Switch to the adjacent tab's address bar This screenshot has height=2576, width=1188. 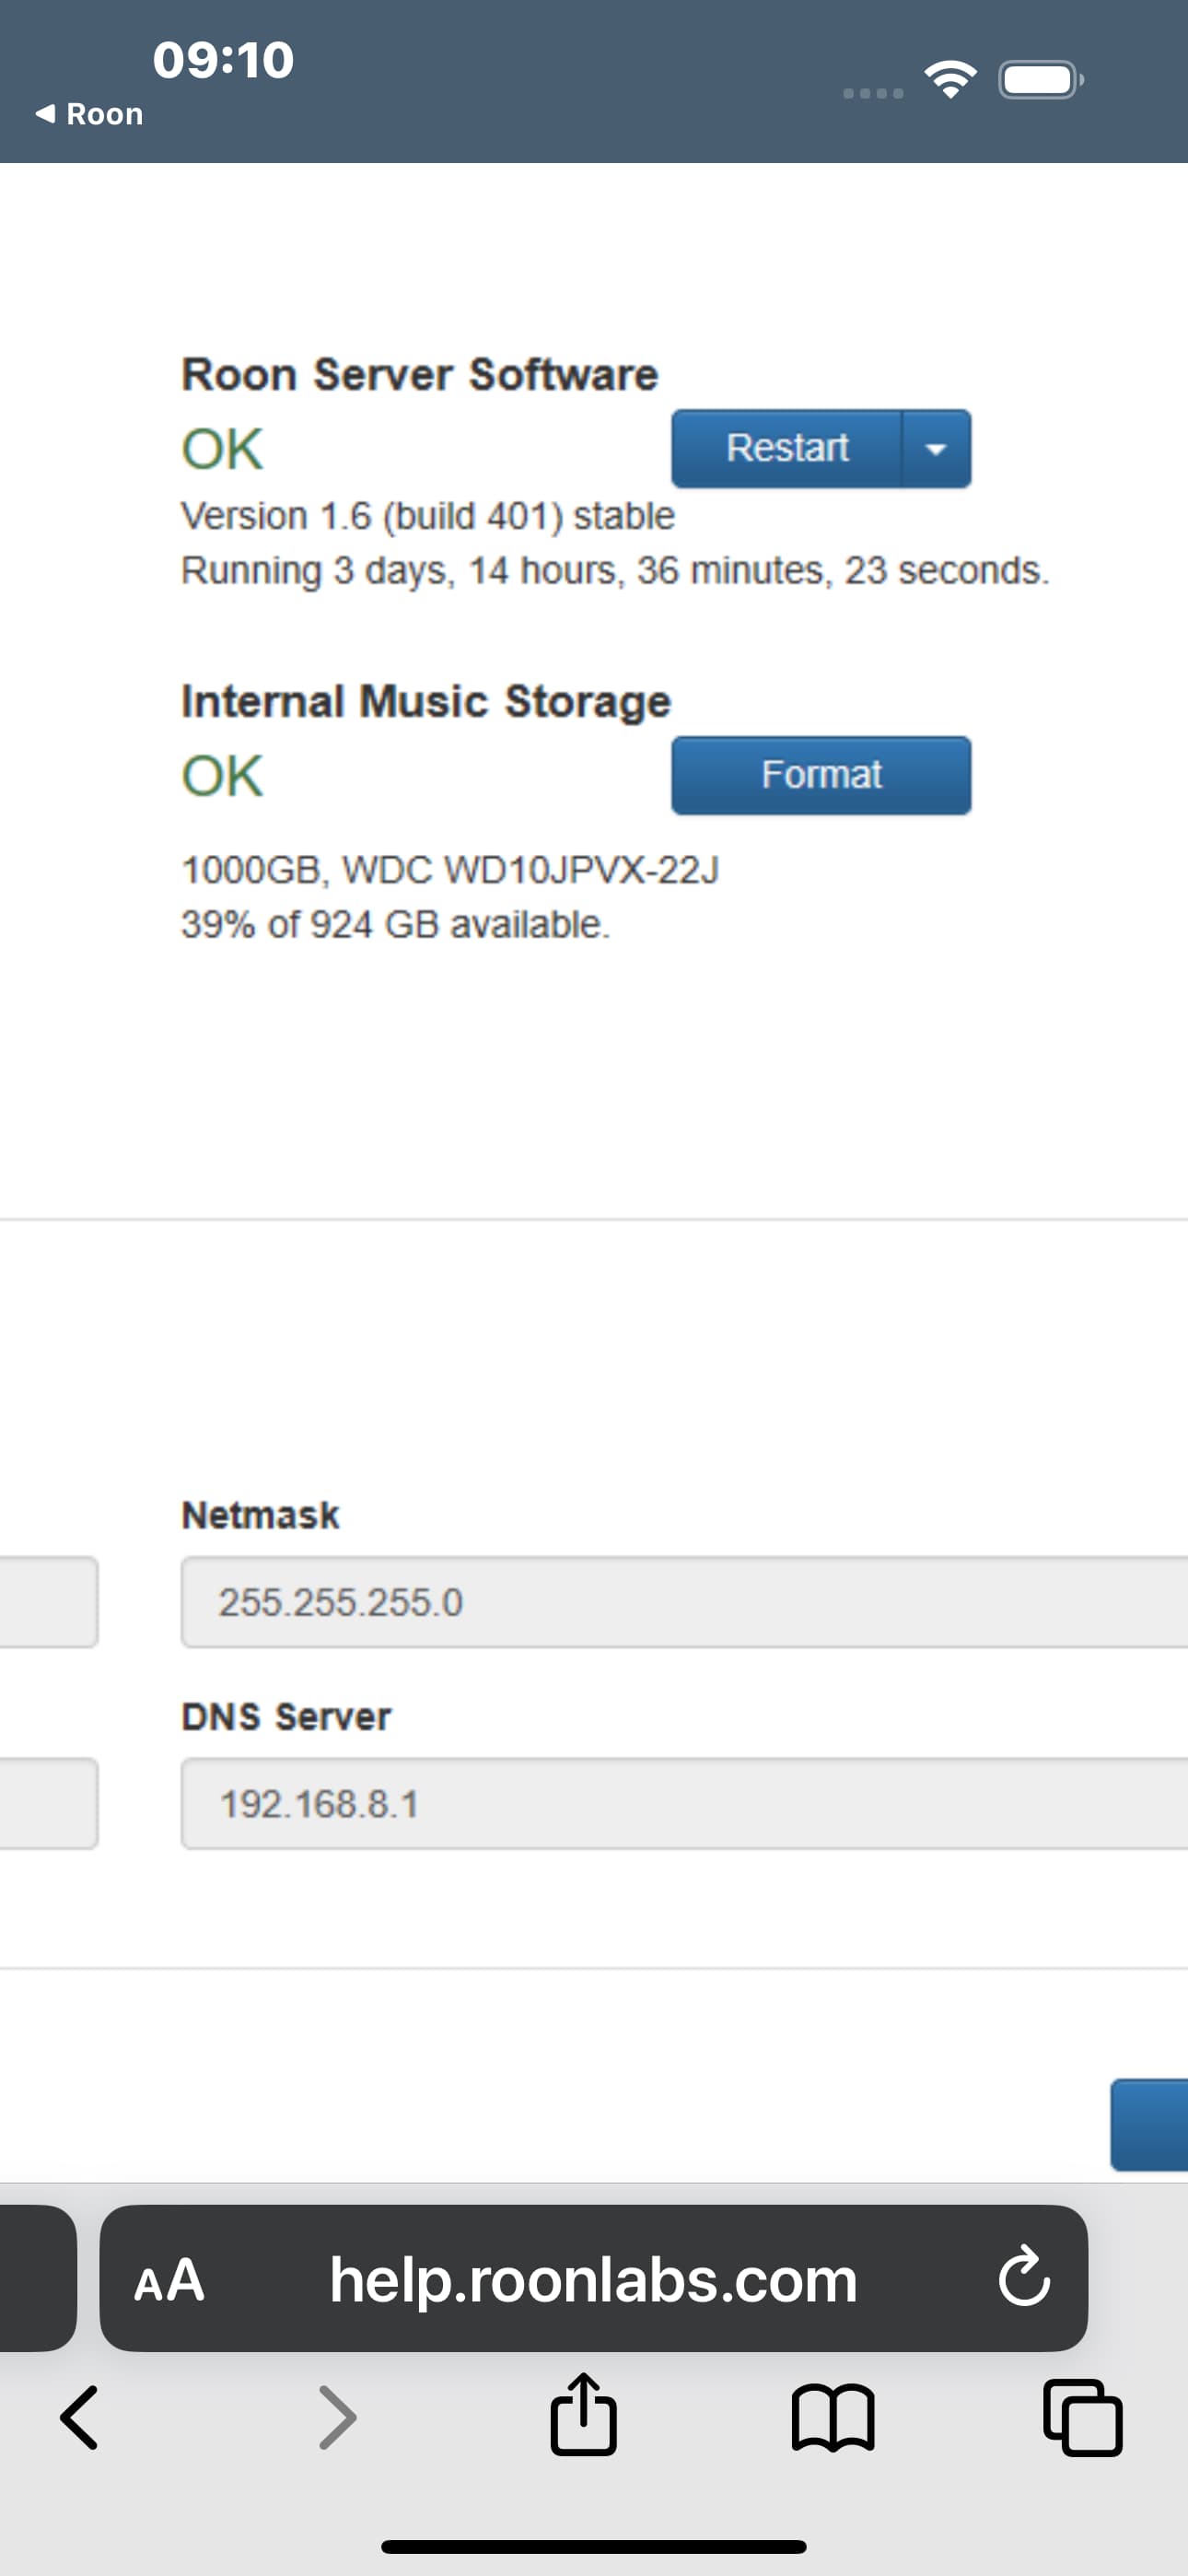[36, 2278]
